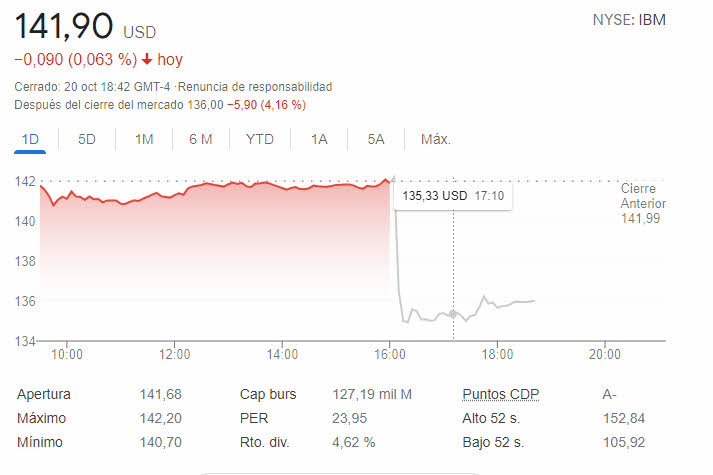
Task: Open the 1M chart range
Action: coord(144,140)
